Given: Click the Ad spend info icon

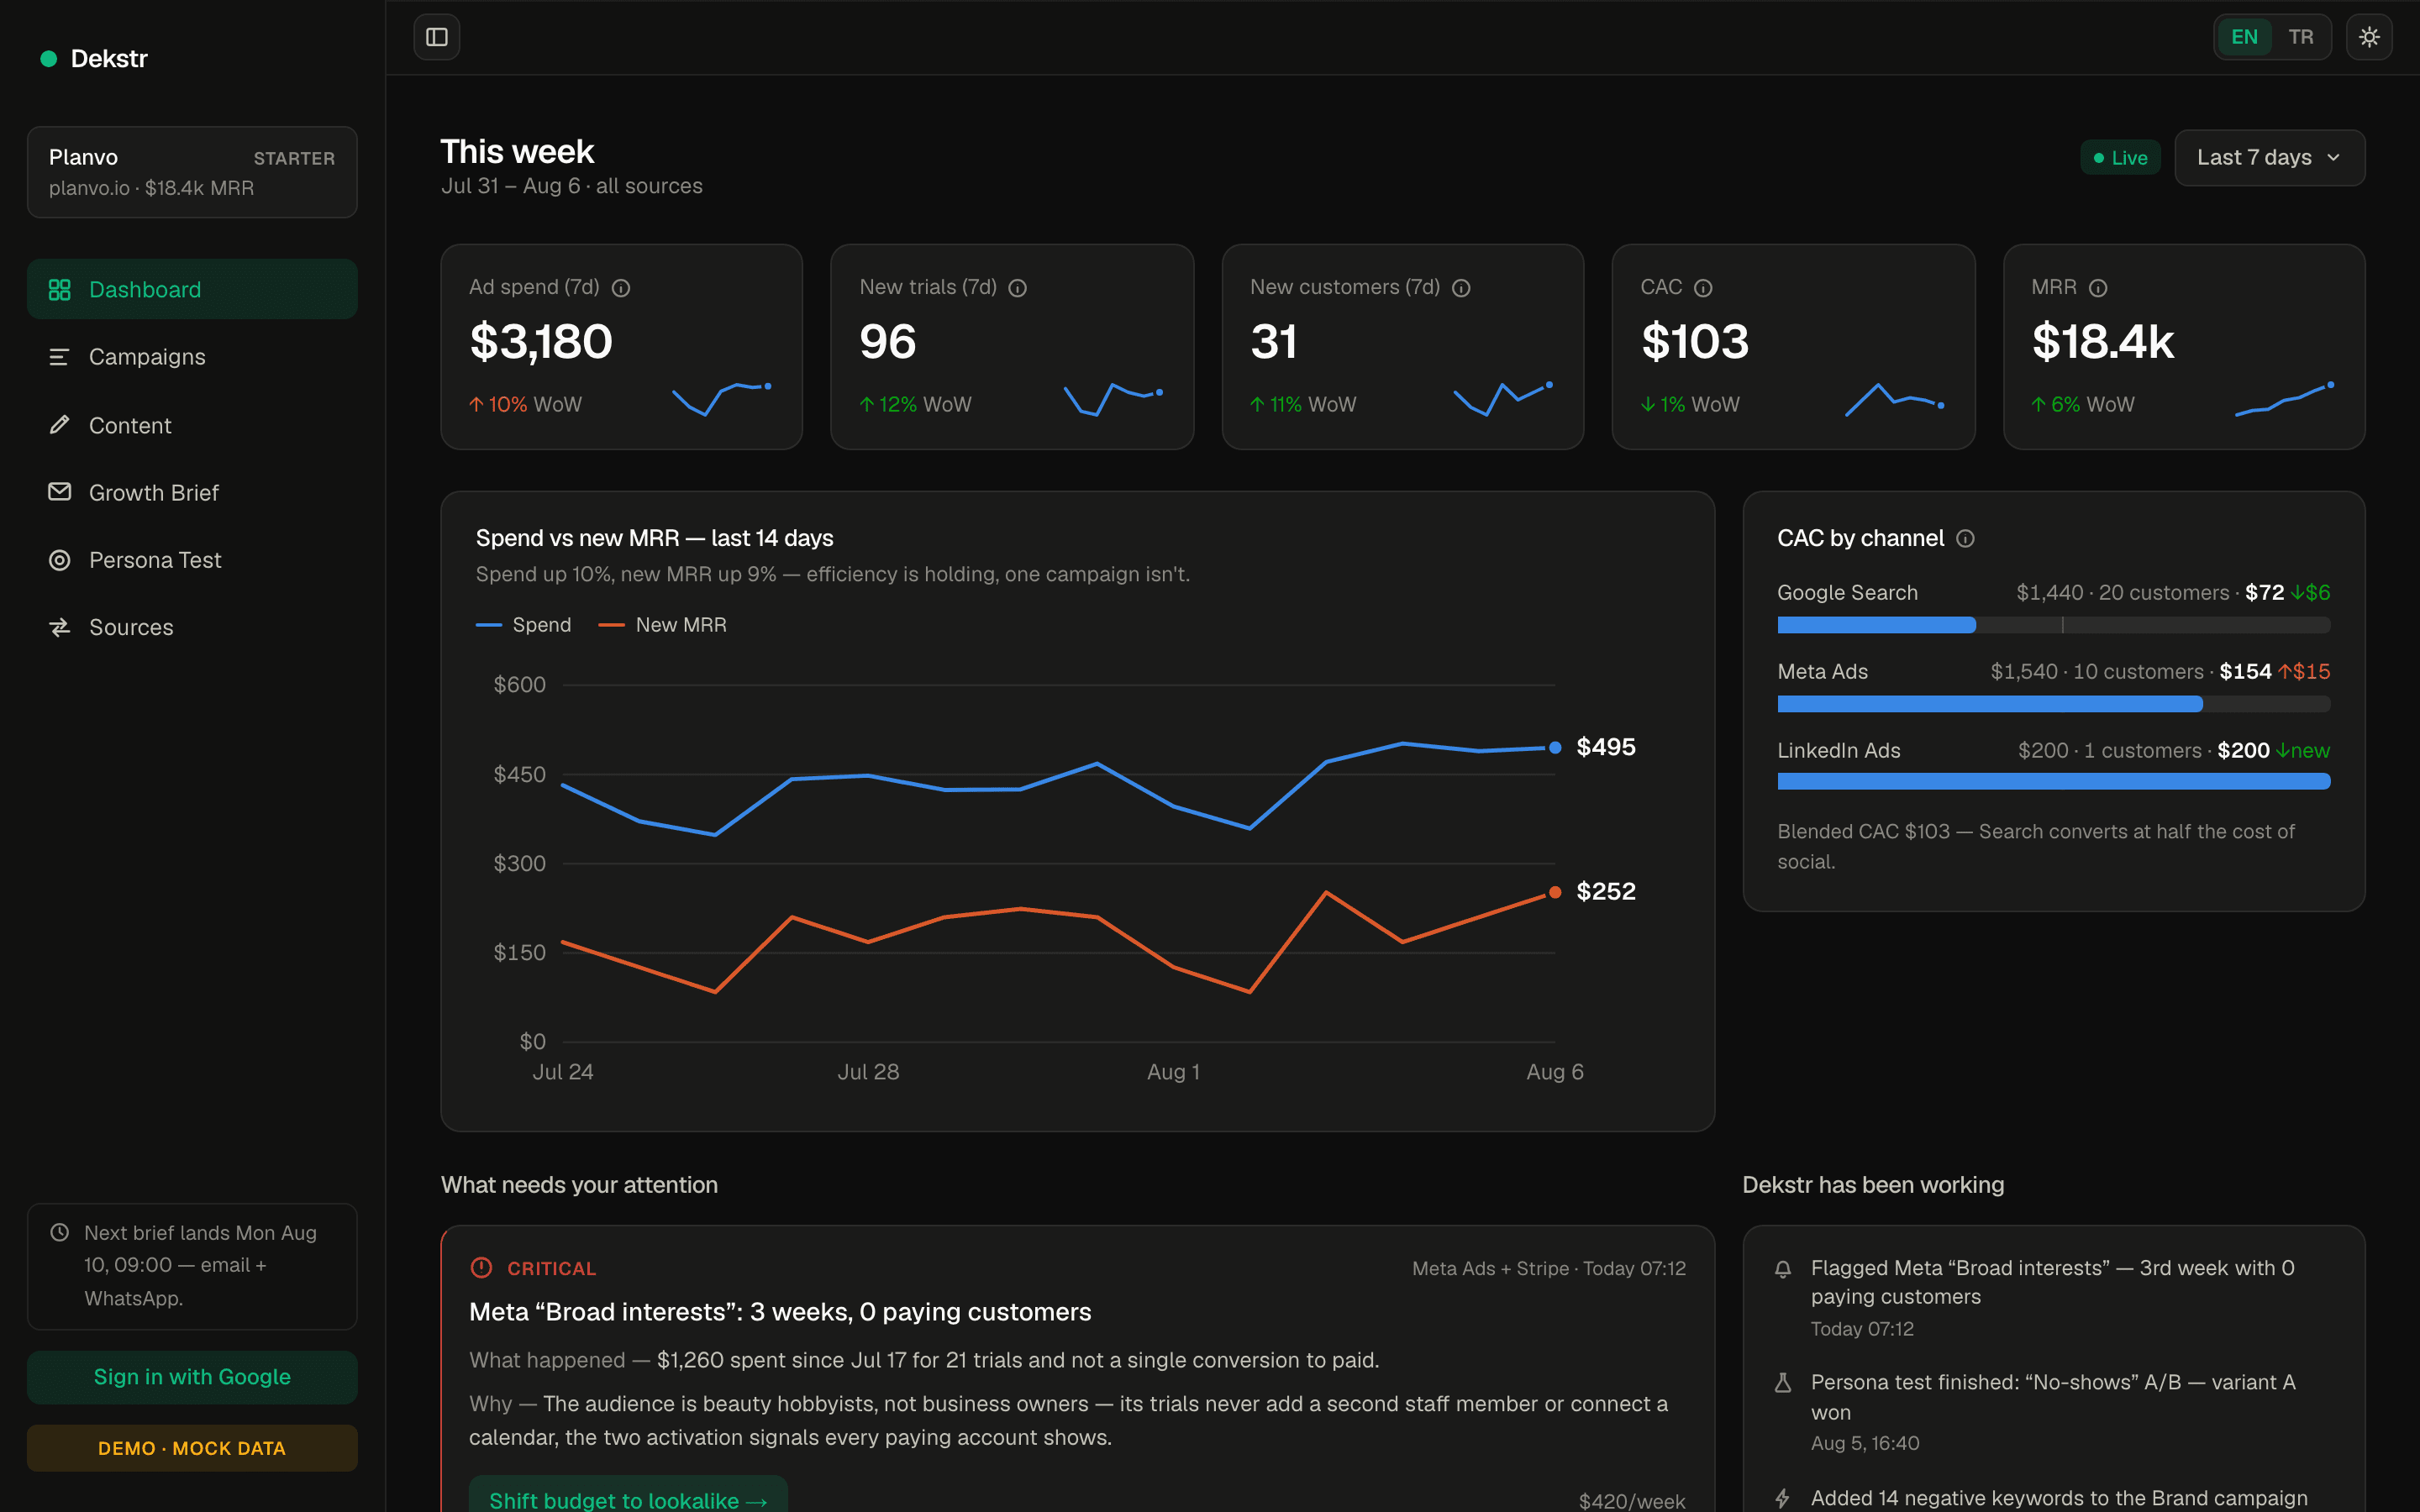Looking at the screenshot, I should [621, 288].
